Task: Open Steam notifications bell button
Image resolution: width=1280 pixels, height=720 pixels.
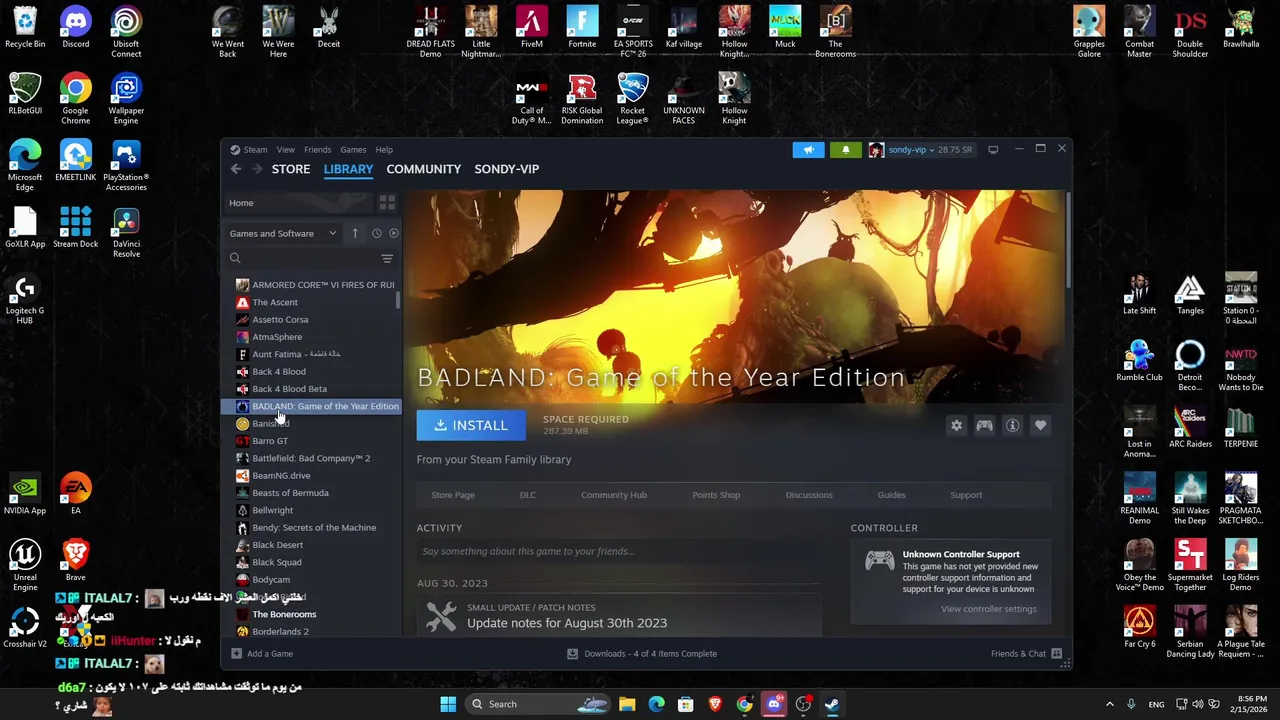Action: pyautogui.click(x=845, y=150)
